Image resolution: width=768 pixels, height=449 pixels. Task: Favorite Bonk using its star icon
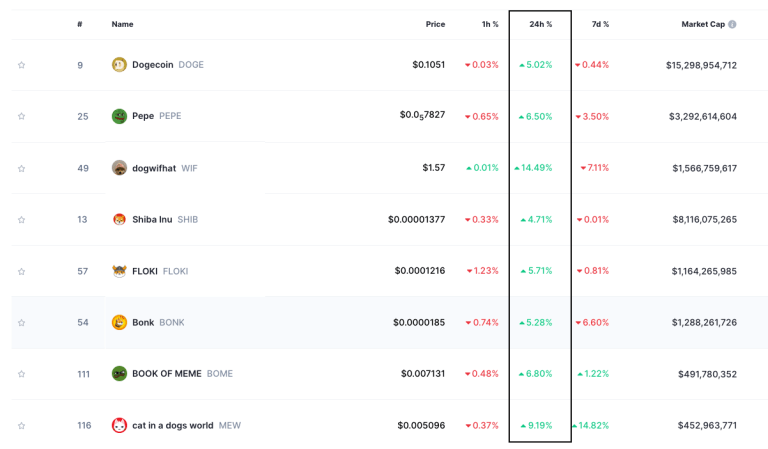[21, 323]
